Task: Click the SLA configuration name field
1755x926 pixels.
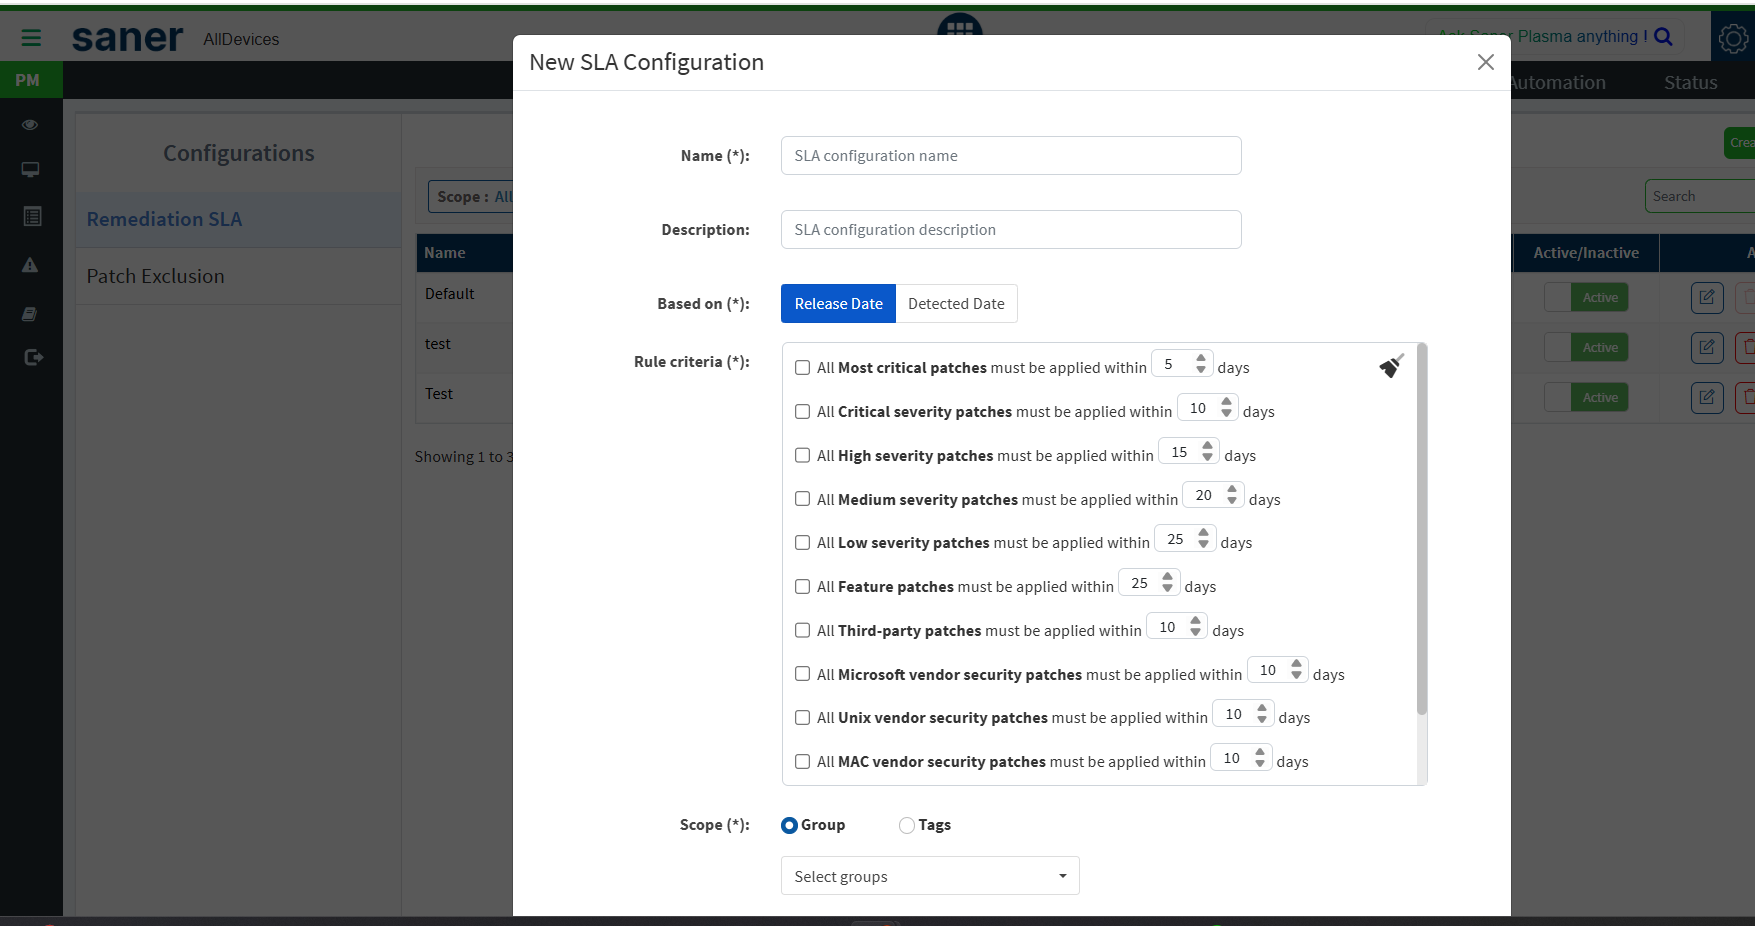Action: [x=1010, y=156]
